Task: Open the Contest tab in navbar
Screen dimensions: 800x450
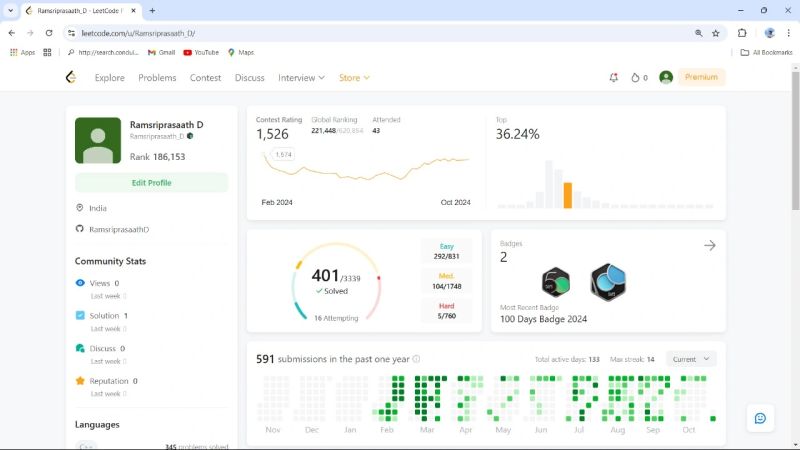Action: (x=205, y=78)
